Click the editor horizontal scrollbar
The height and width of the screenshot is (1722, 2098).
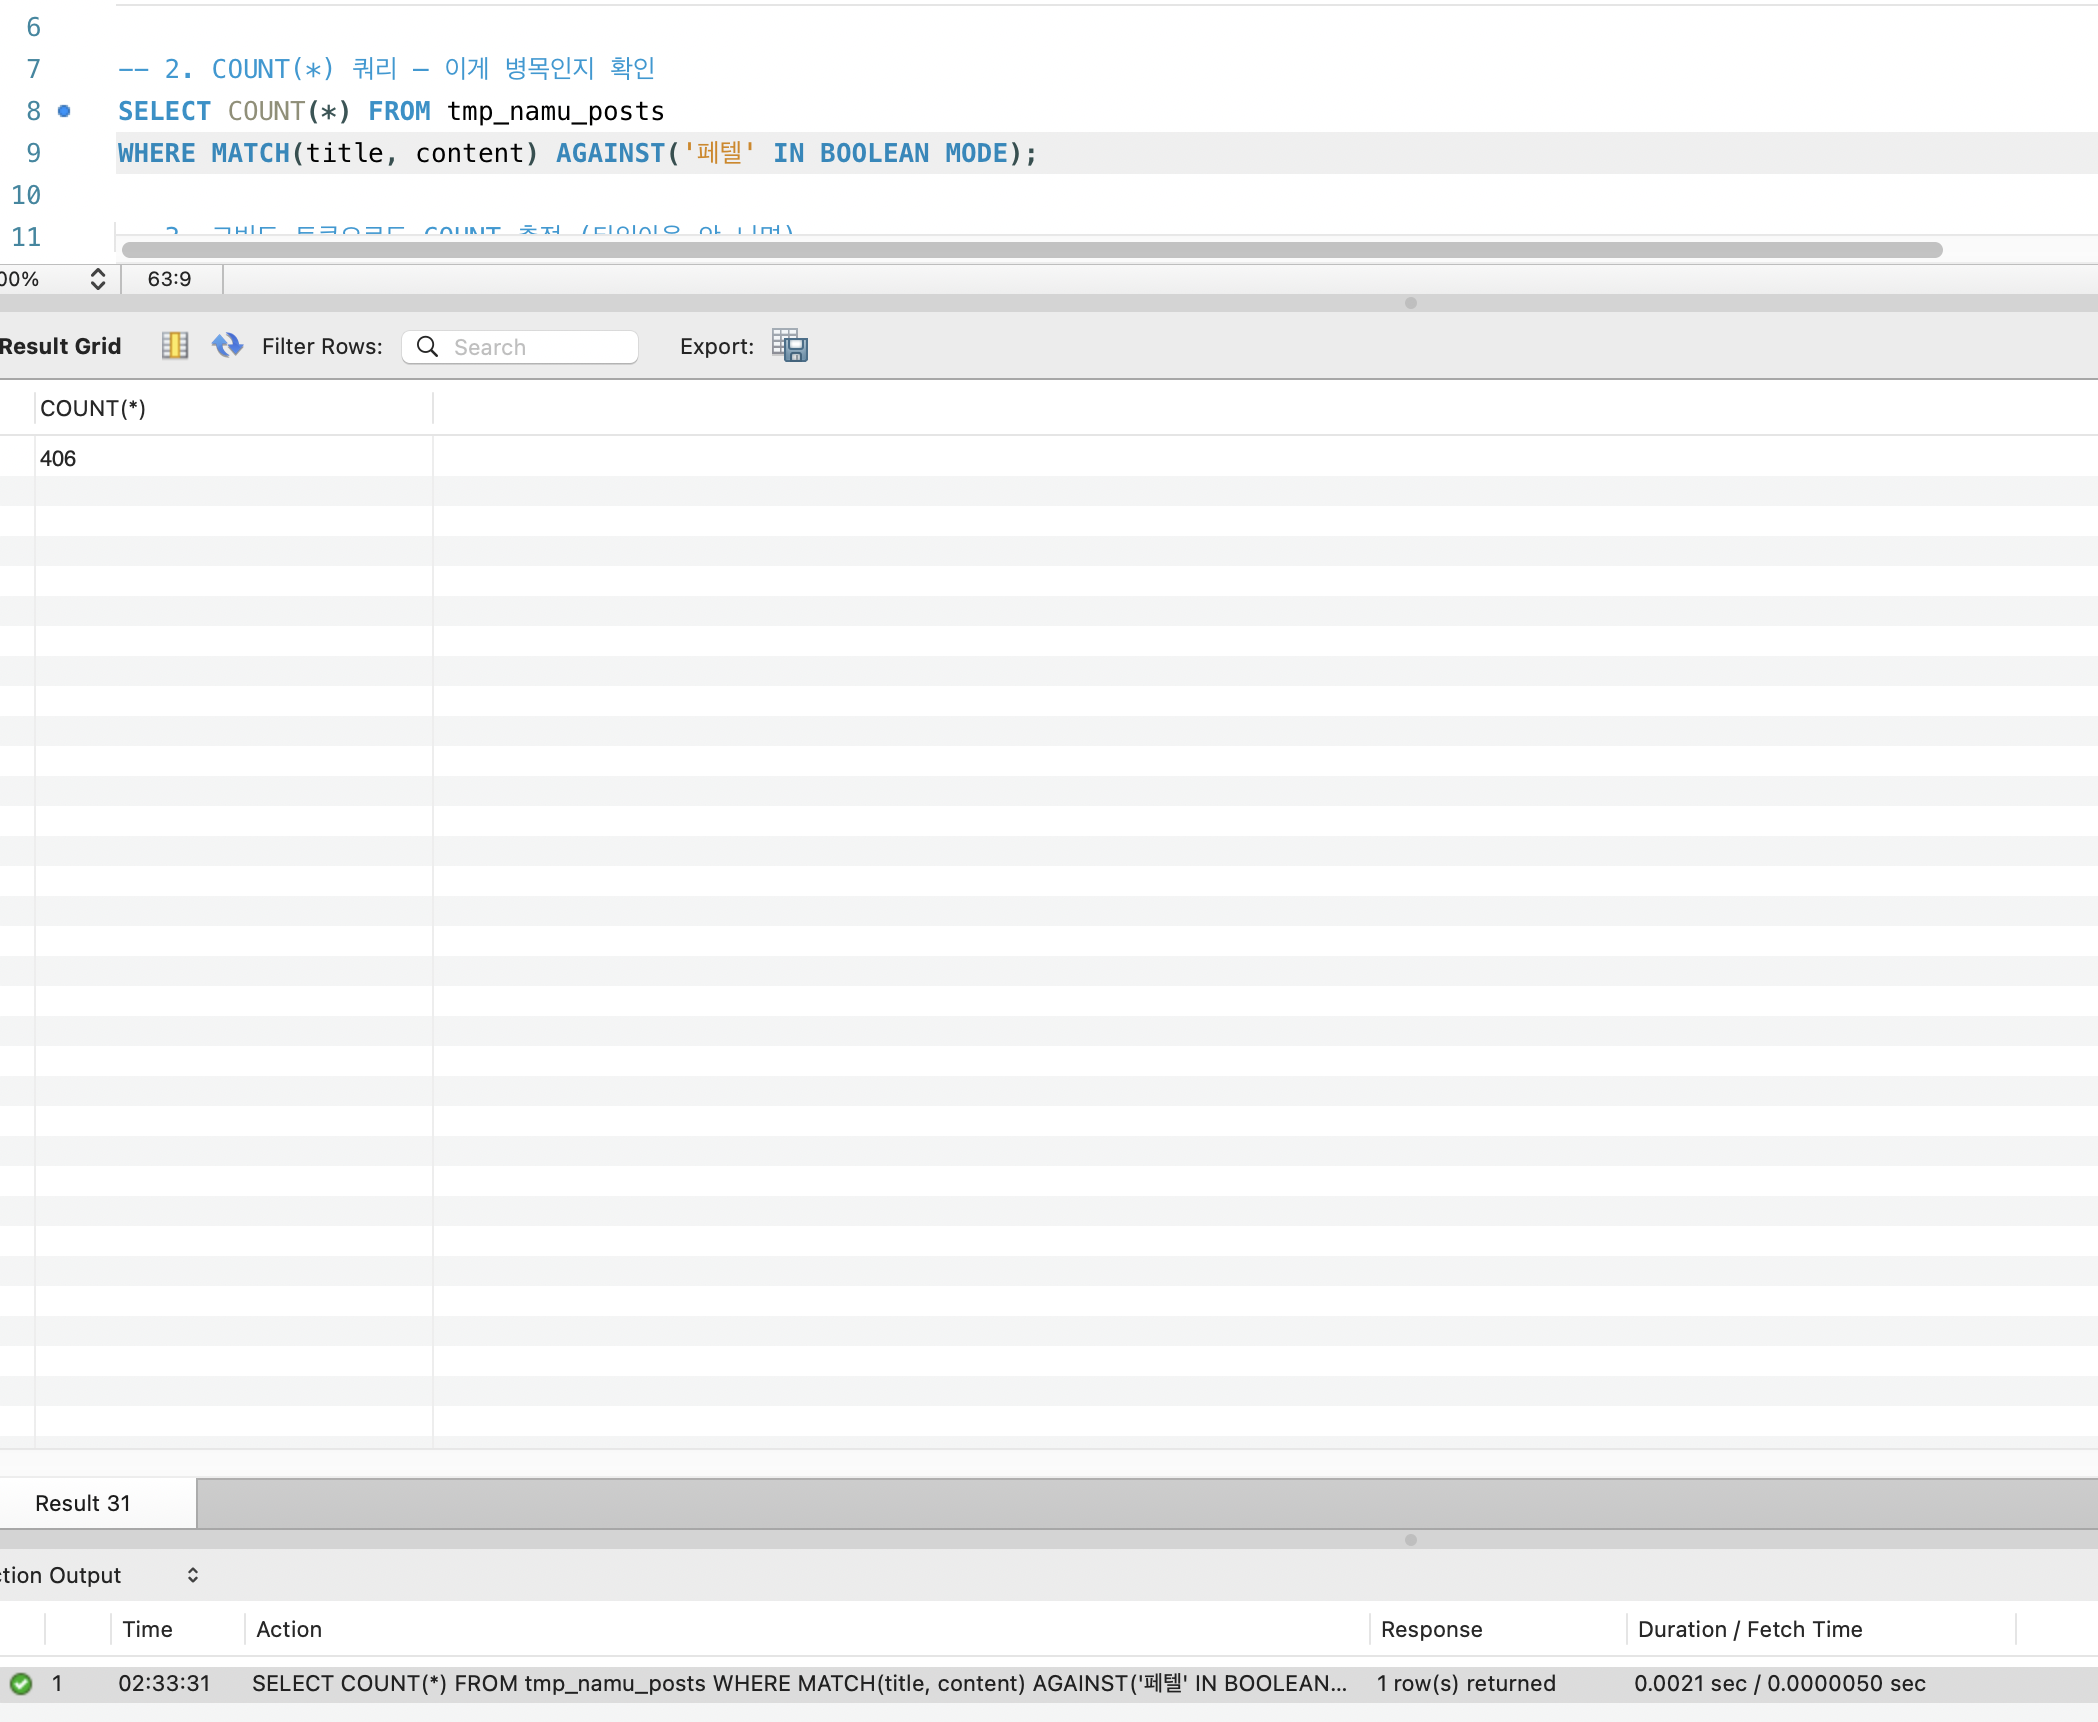(1030, 250)
